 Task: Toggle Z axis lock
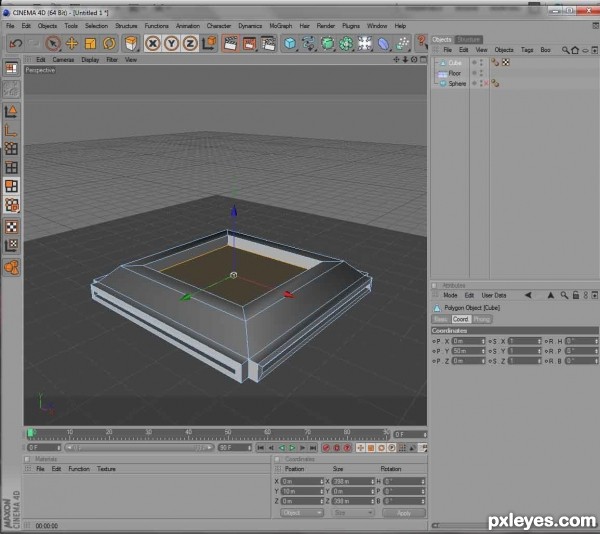pos(190,43)
